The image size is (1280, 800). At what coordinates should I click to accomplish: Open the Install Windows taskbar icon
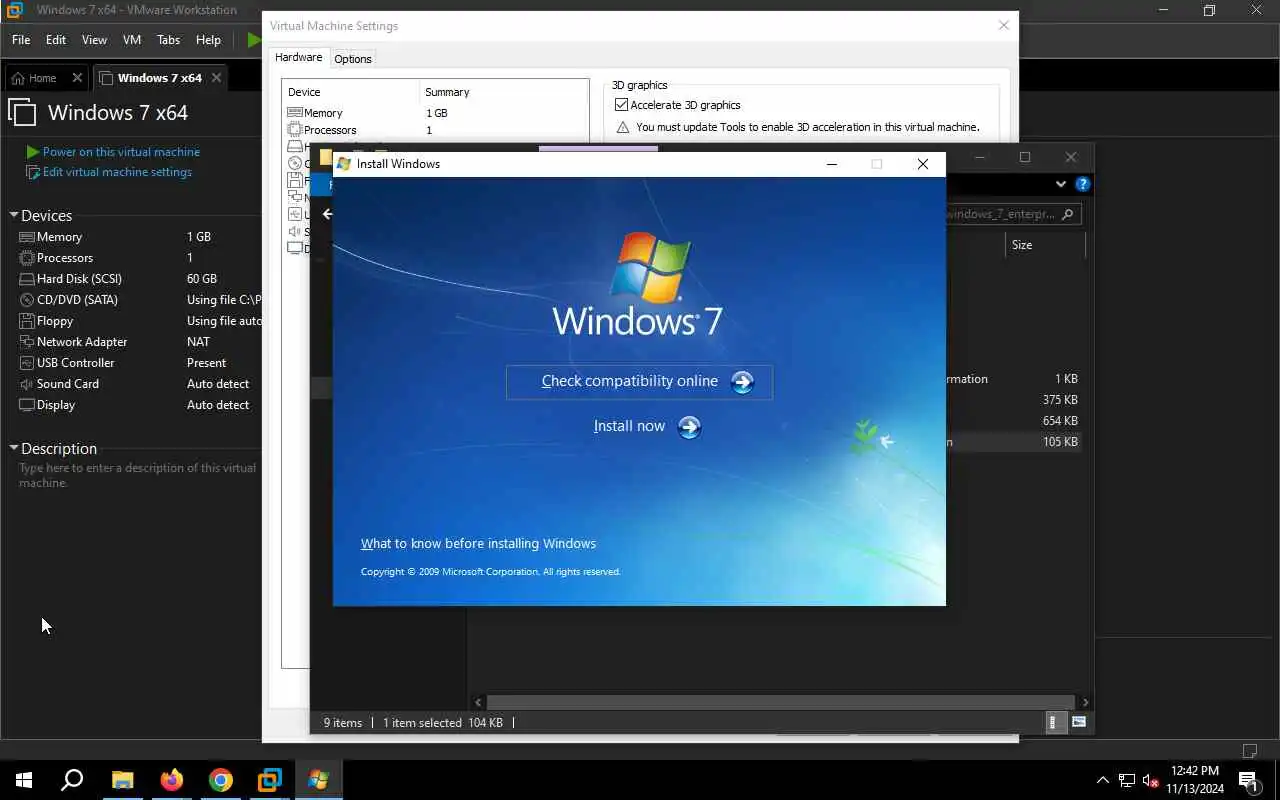click(x=318, y=780)
